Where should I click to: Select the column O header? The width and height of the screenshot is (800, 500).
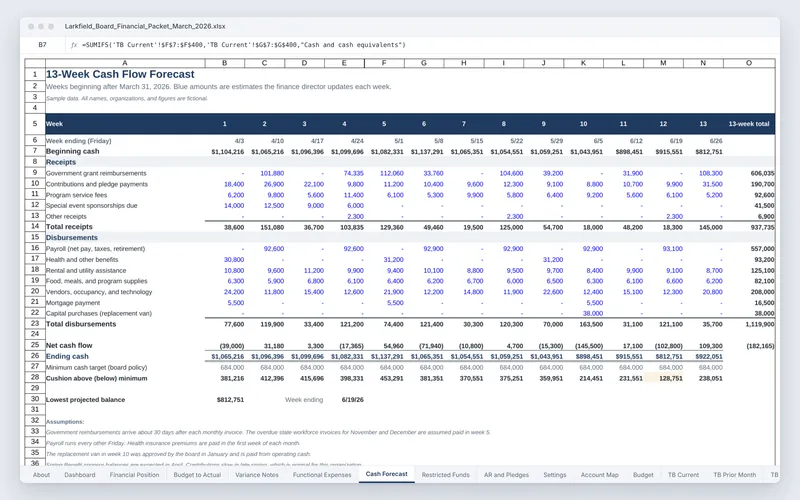click(x=748, y=63)
